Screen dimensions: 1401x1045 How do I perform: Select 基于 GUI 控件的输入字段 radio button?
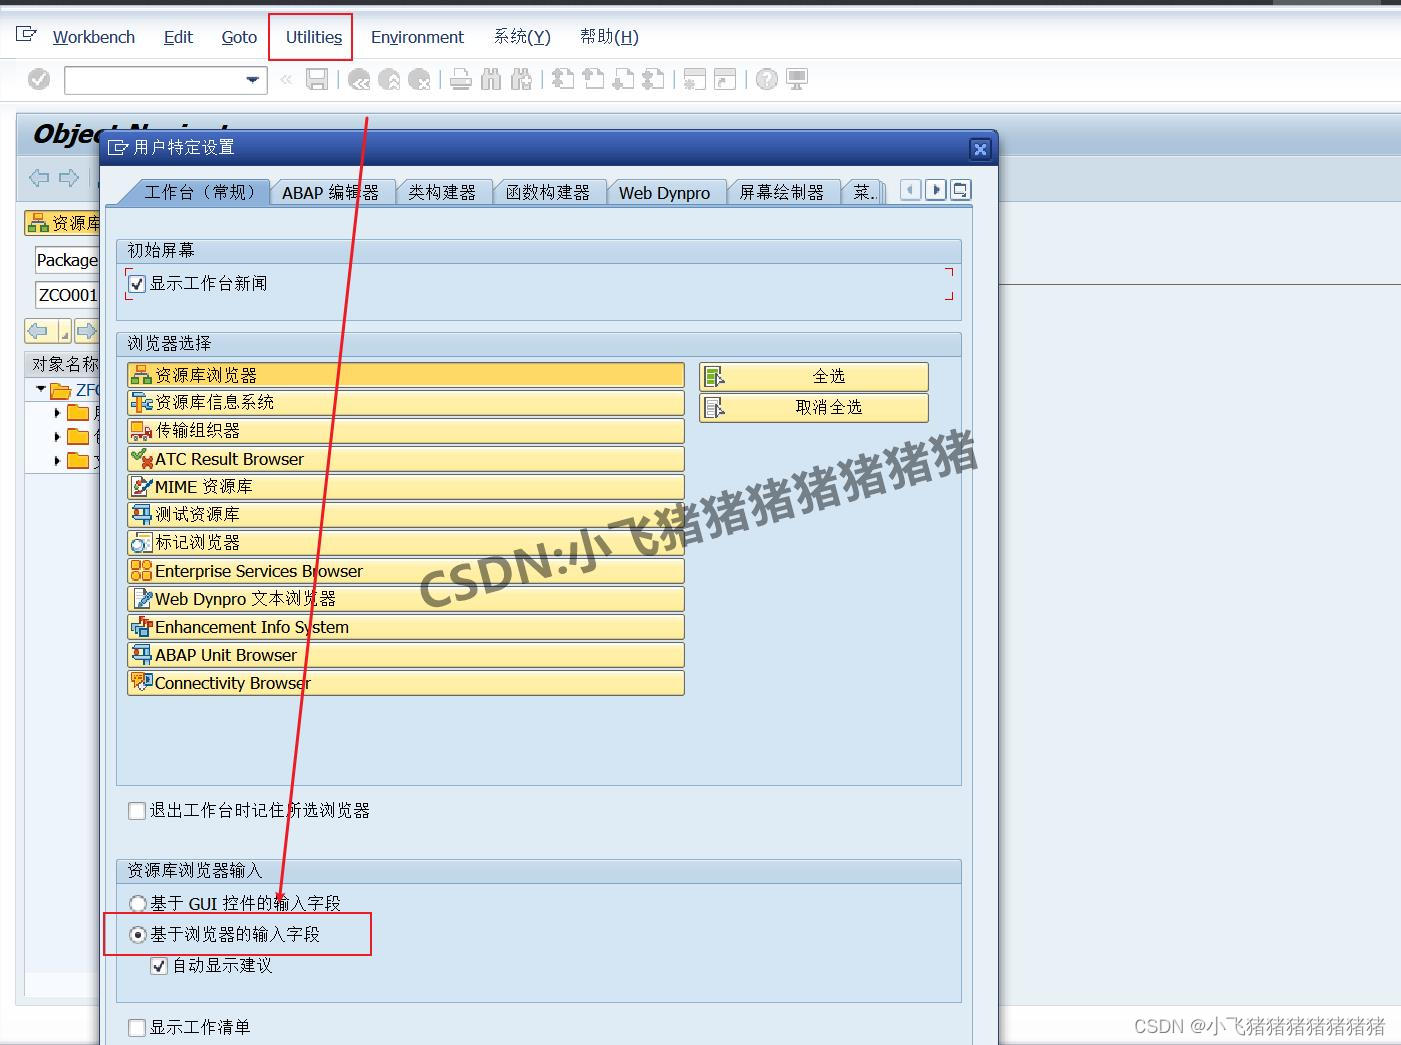139,904
